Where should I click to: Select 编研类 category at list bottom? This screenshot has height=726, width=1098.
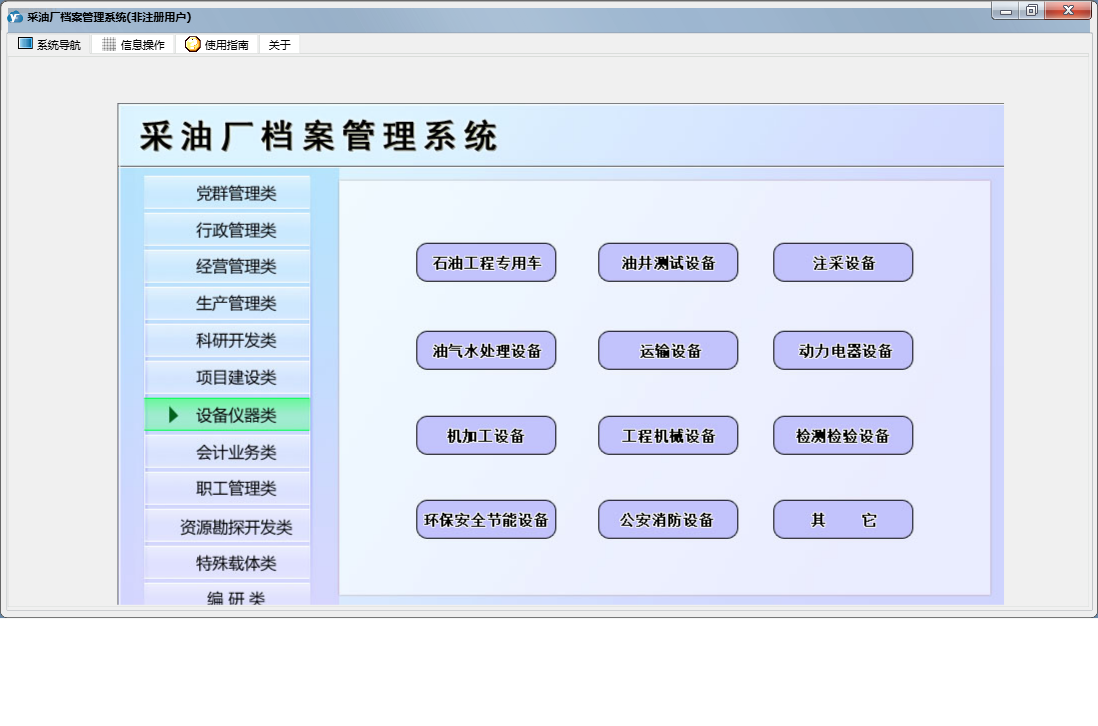click(x=227, y=594)
